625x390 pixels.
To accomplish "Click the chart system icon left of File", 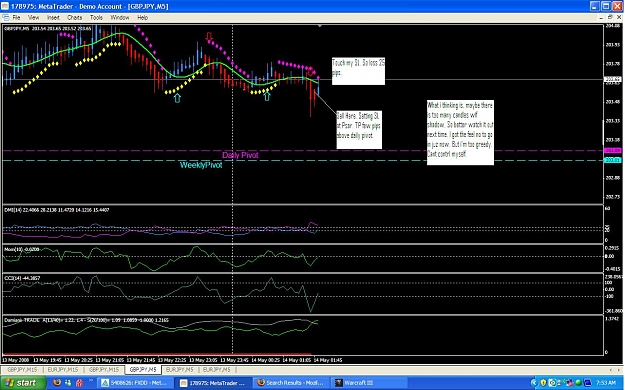I will [5, 18].
